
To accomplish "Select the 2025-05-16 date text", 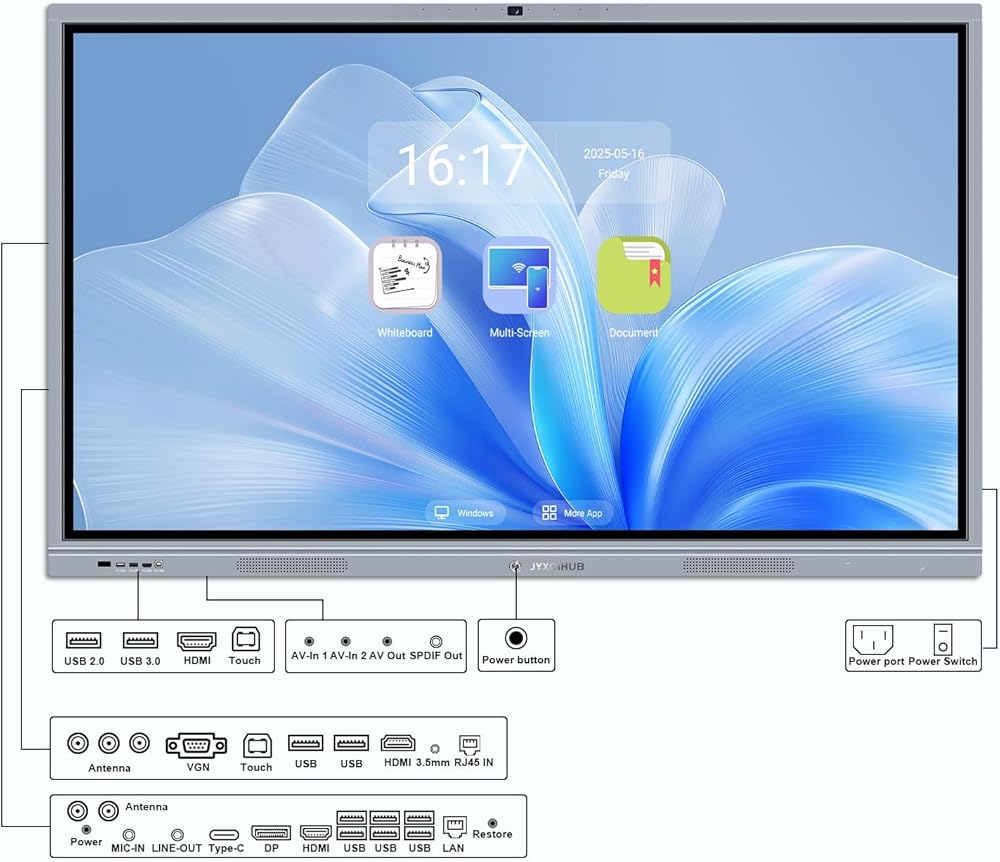I will coord(613,154).
